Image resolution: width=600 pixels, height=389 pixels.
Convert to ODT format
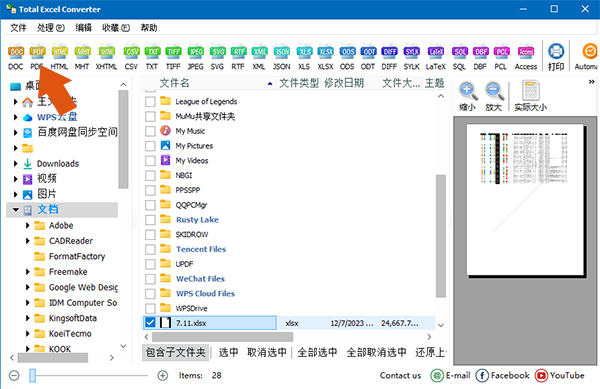click(368, 57)
